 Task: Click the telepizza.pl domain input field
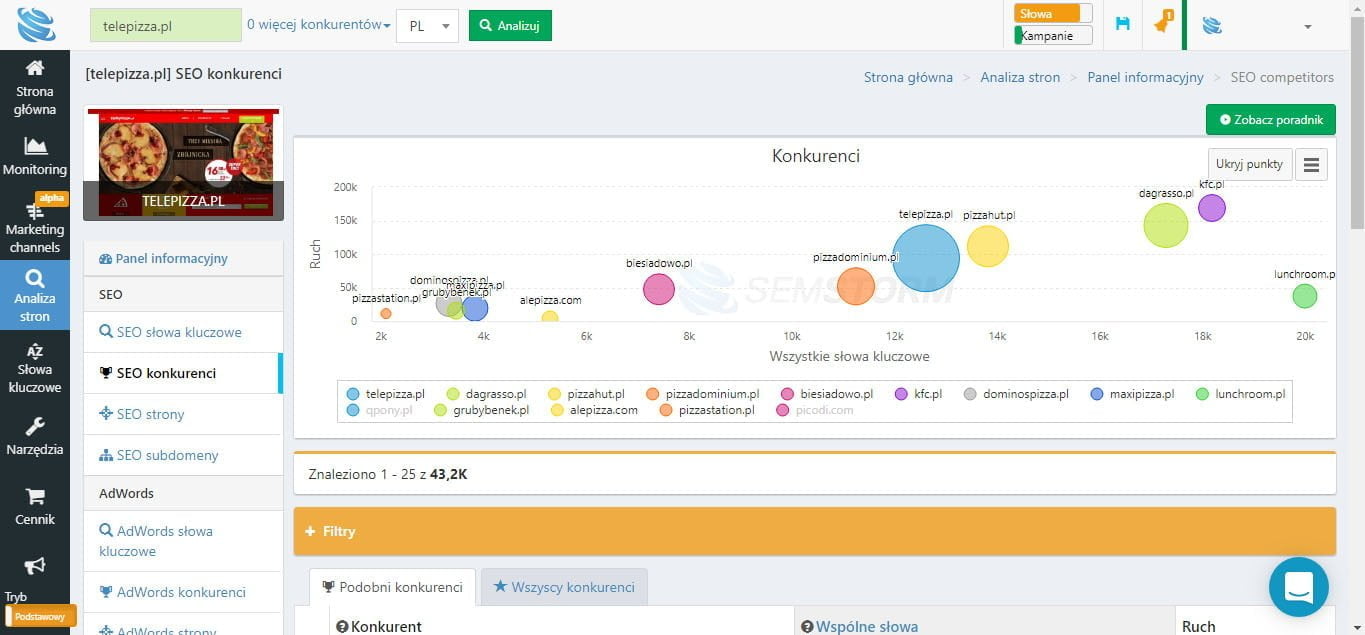coord(166,26)
